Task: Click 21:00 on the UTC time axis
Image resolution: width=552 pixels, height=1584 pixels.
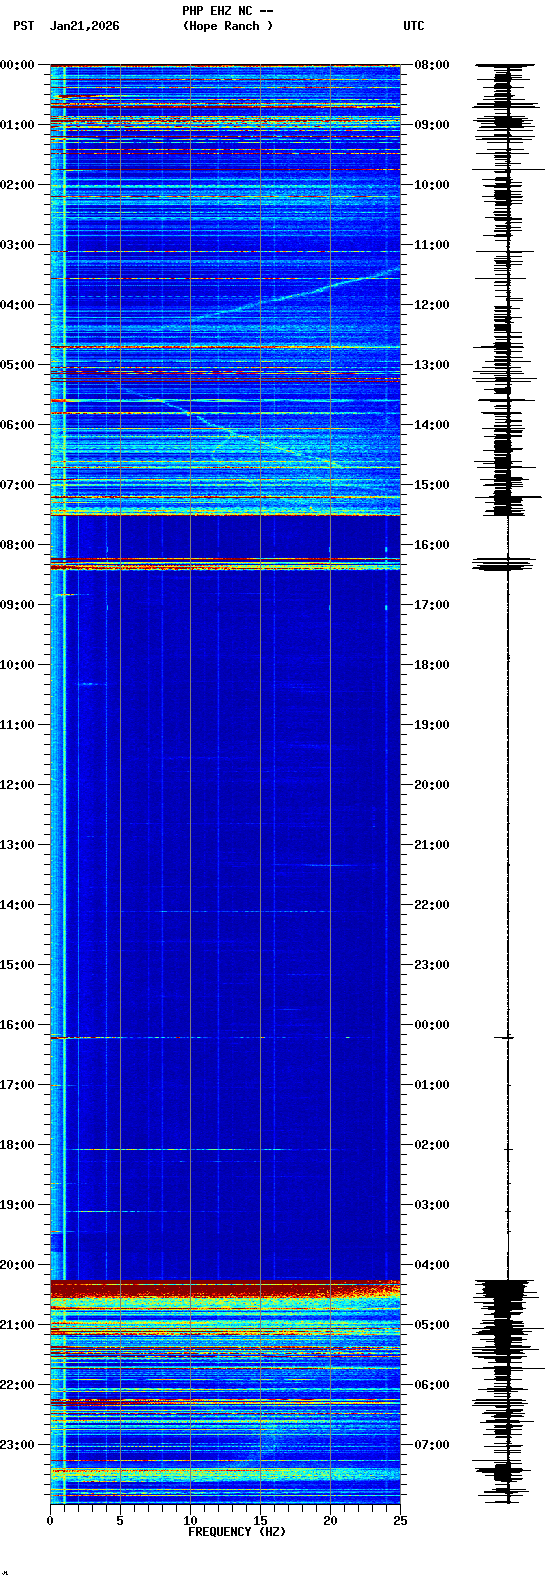Action: point(432,845)
